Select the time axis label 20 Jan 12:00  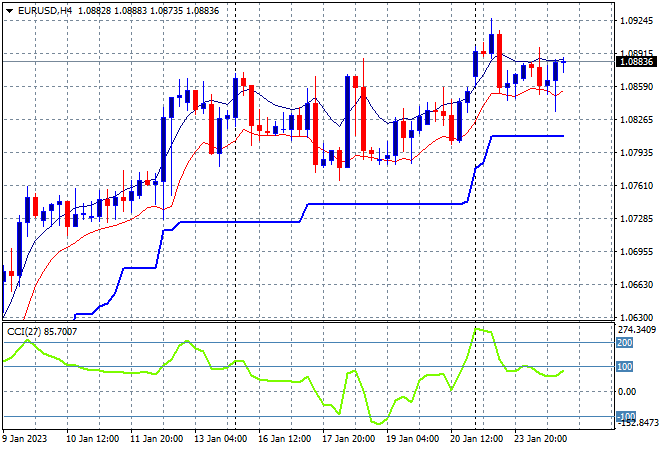(x=476, y=439)
